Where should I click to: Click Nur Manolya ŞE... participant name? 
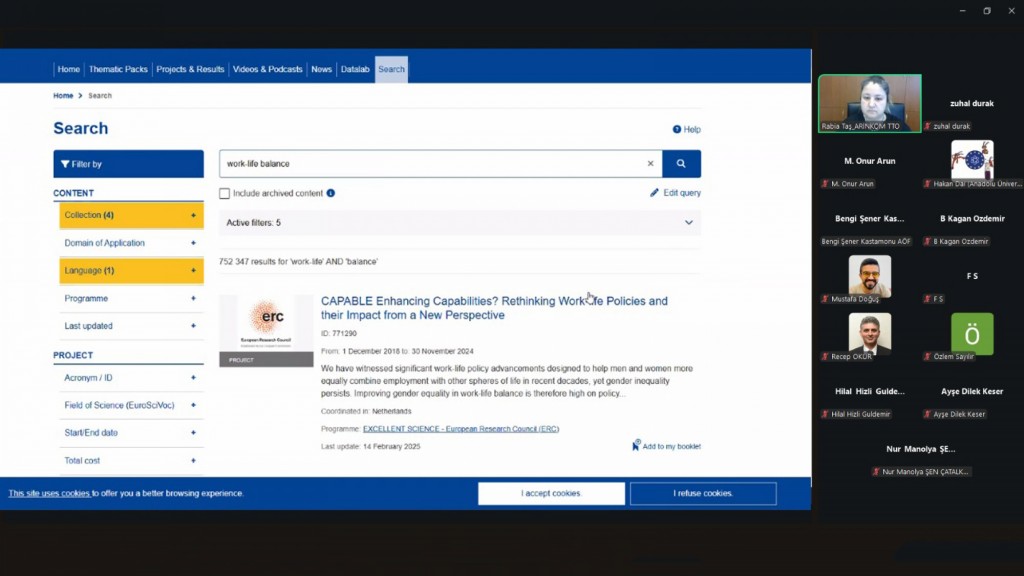click(x=921, y=449)
